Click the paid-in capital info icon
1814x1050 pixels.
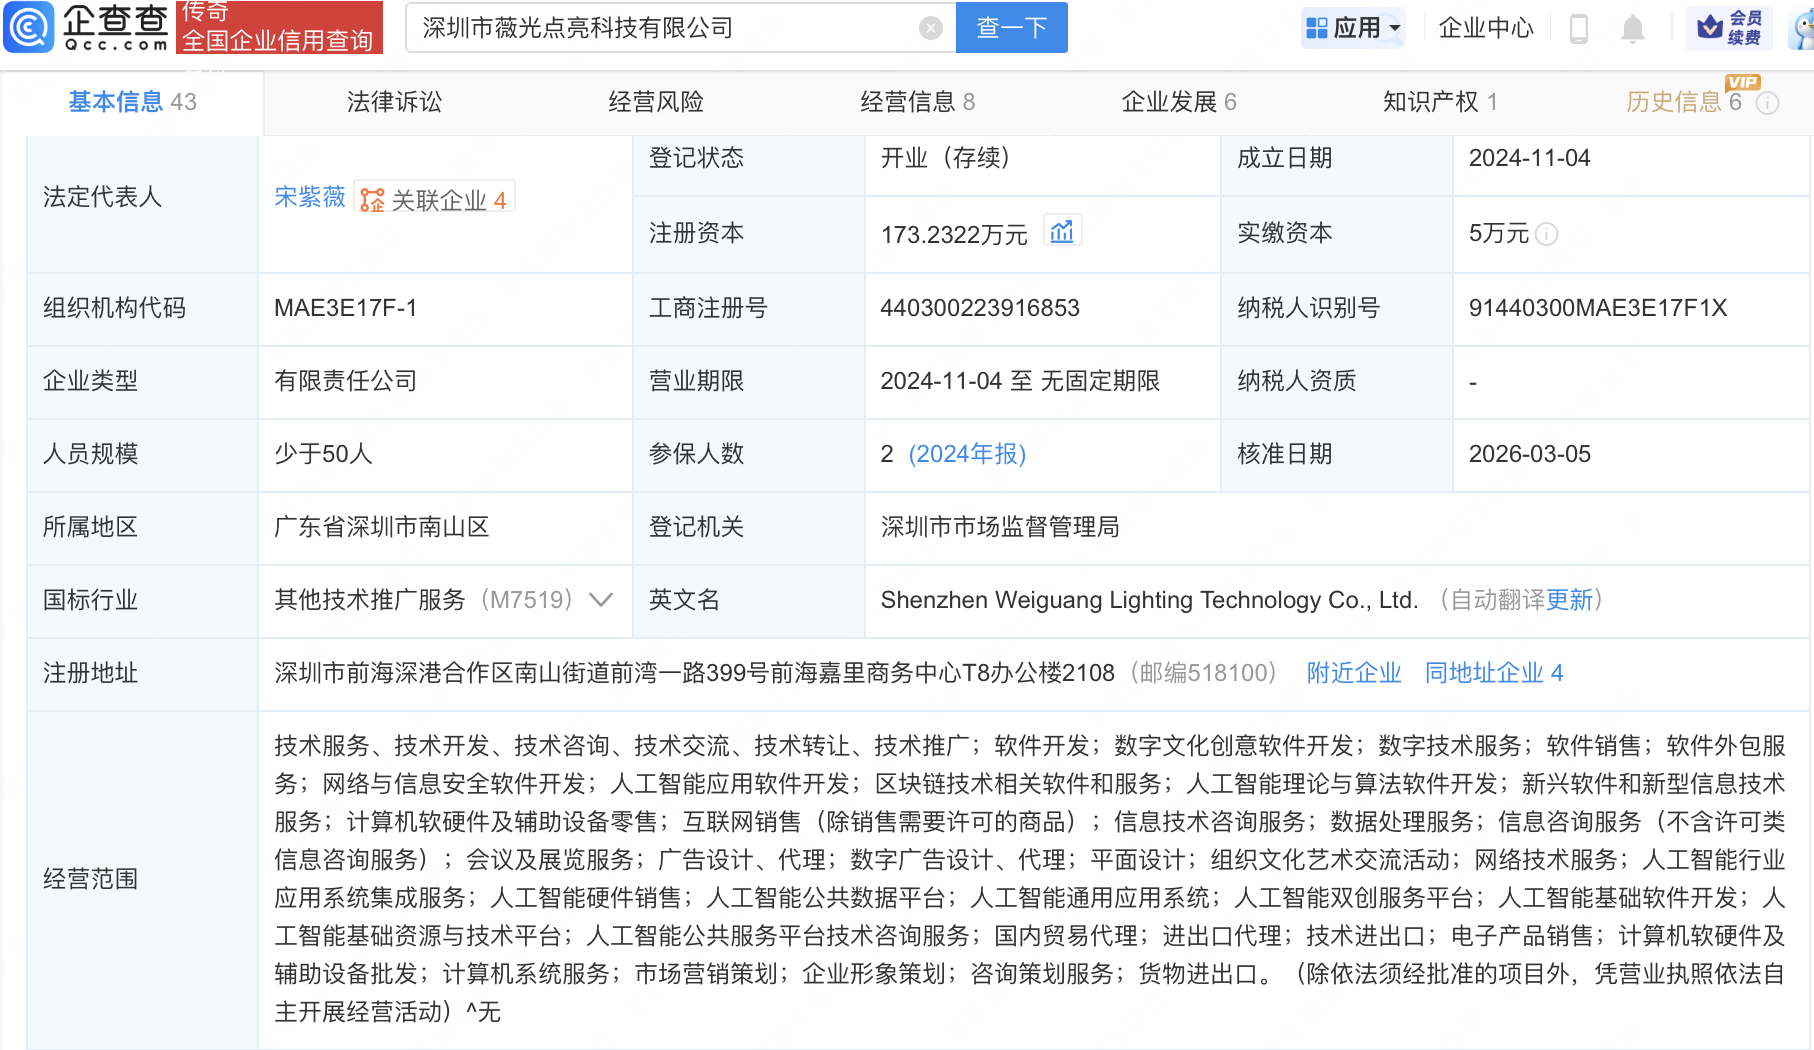[x=1546, y=234]
